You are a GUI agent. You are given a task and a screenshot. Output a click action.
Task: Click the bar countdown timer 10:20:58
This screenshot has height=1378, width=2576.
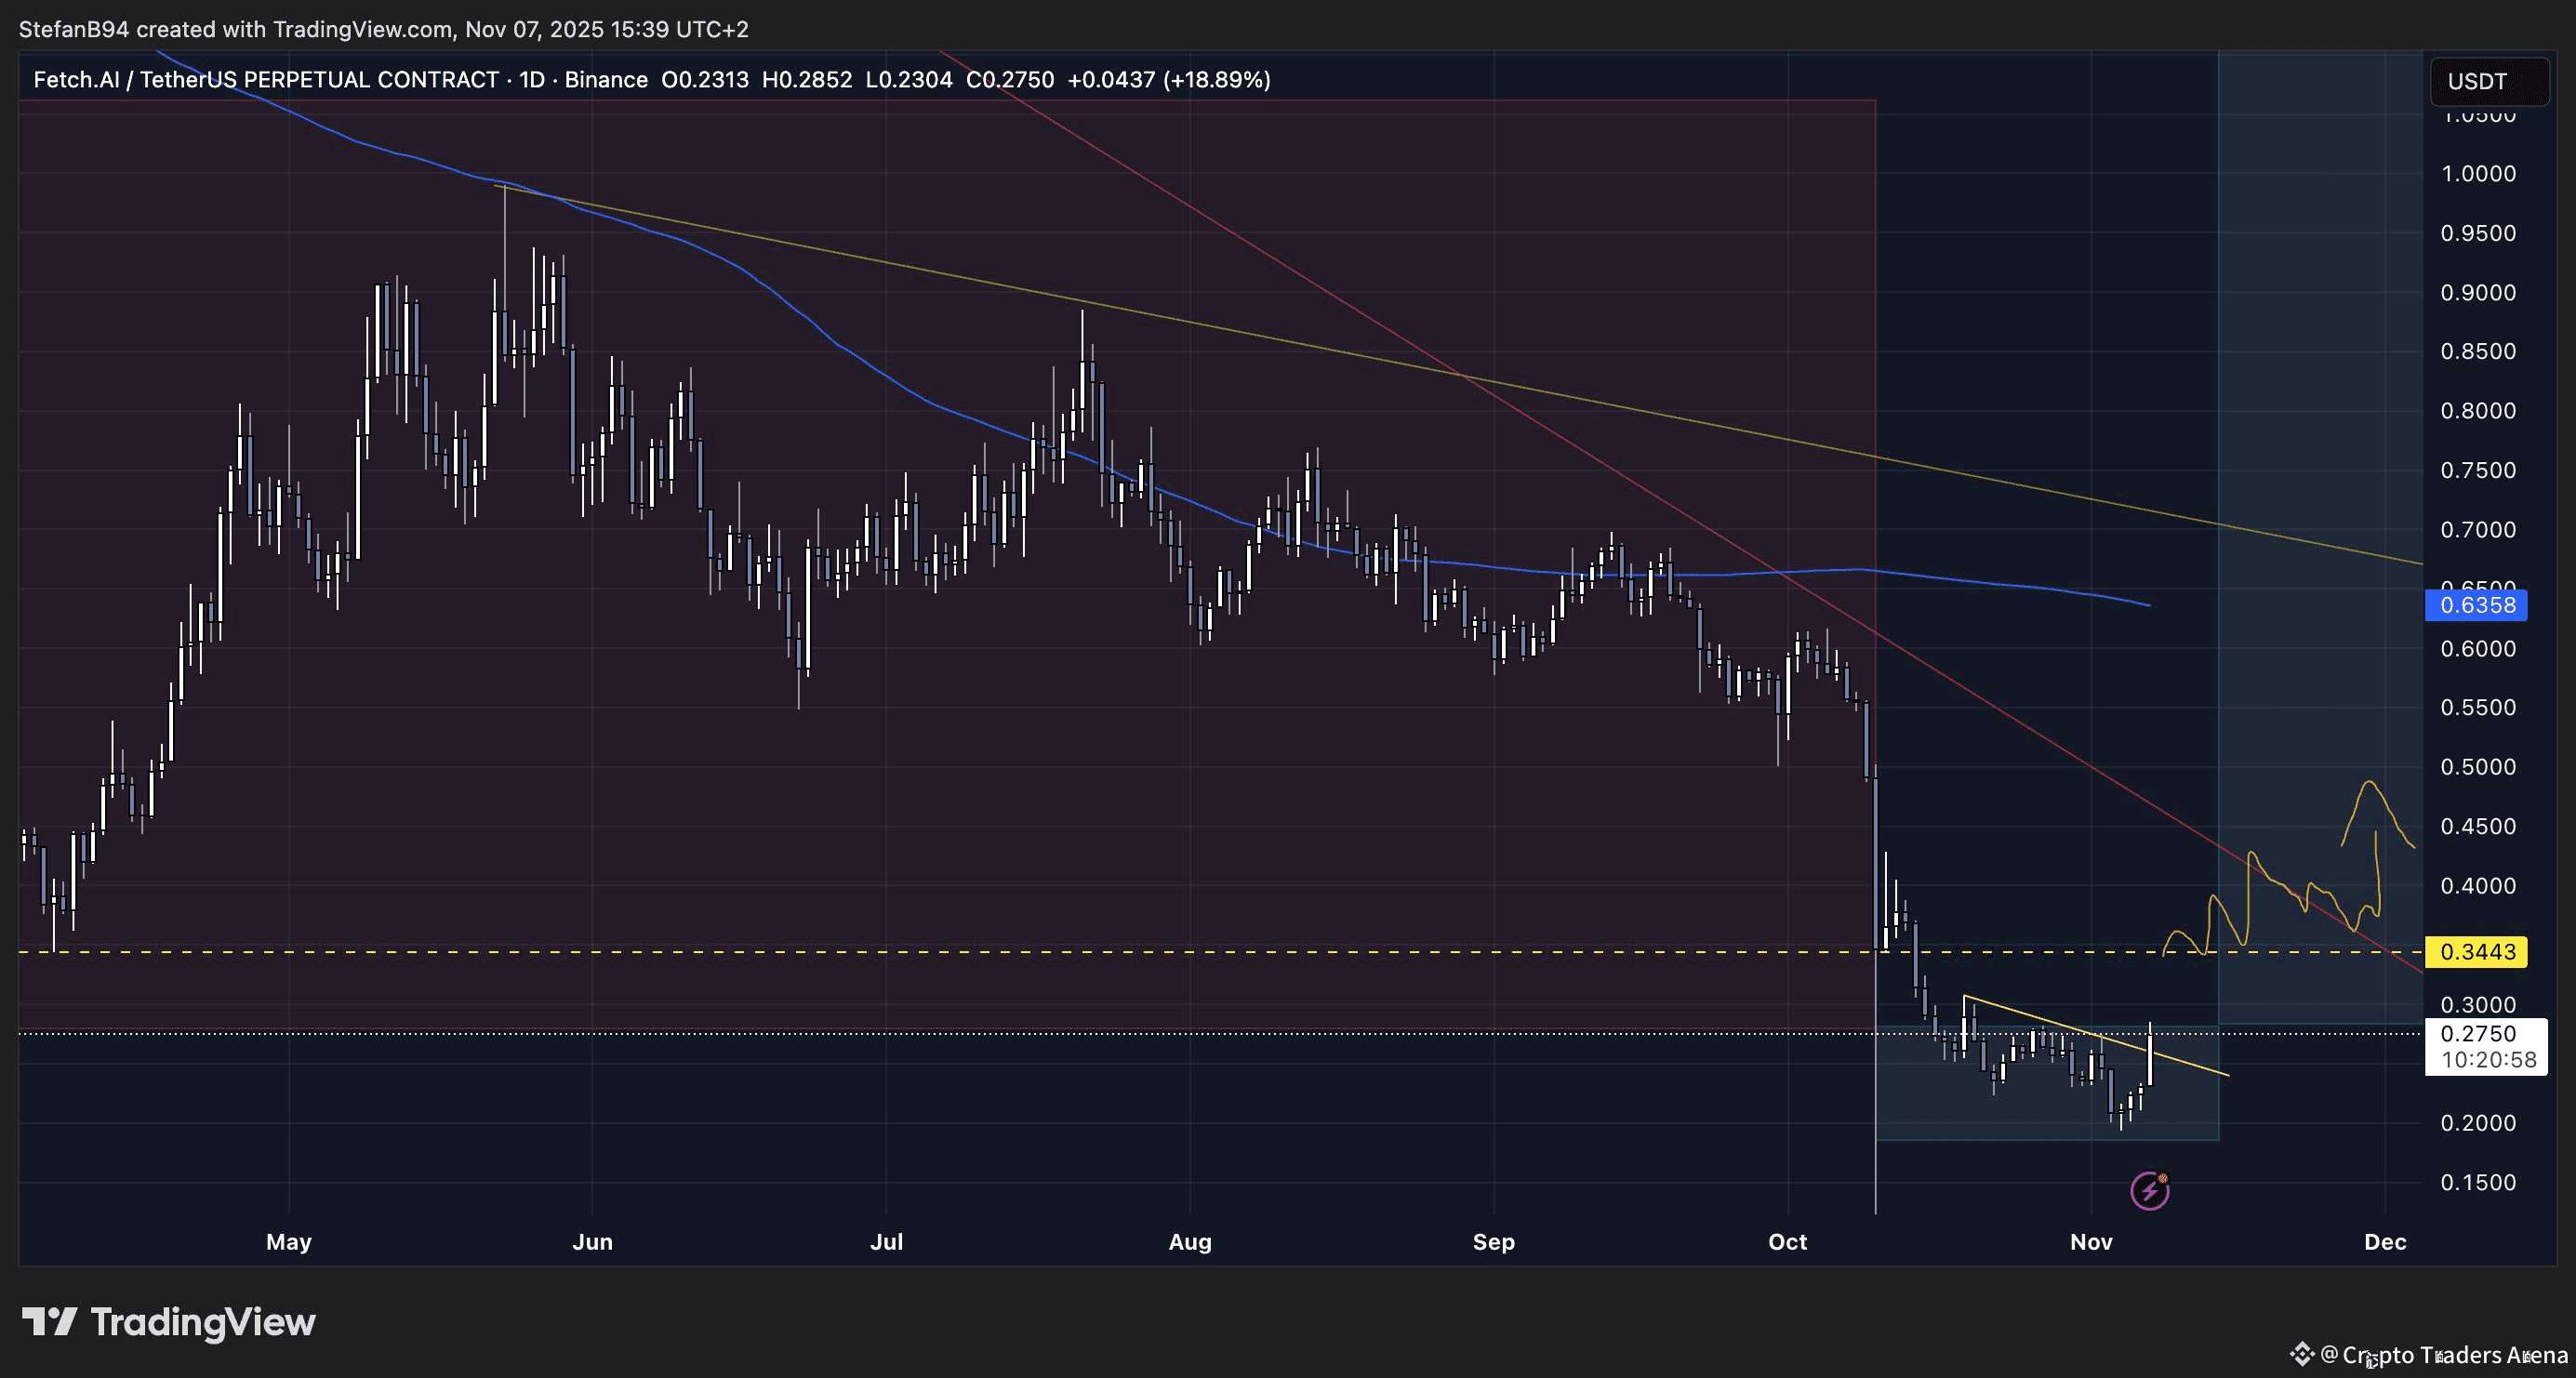pos(2488,1060)
